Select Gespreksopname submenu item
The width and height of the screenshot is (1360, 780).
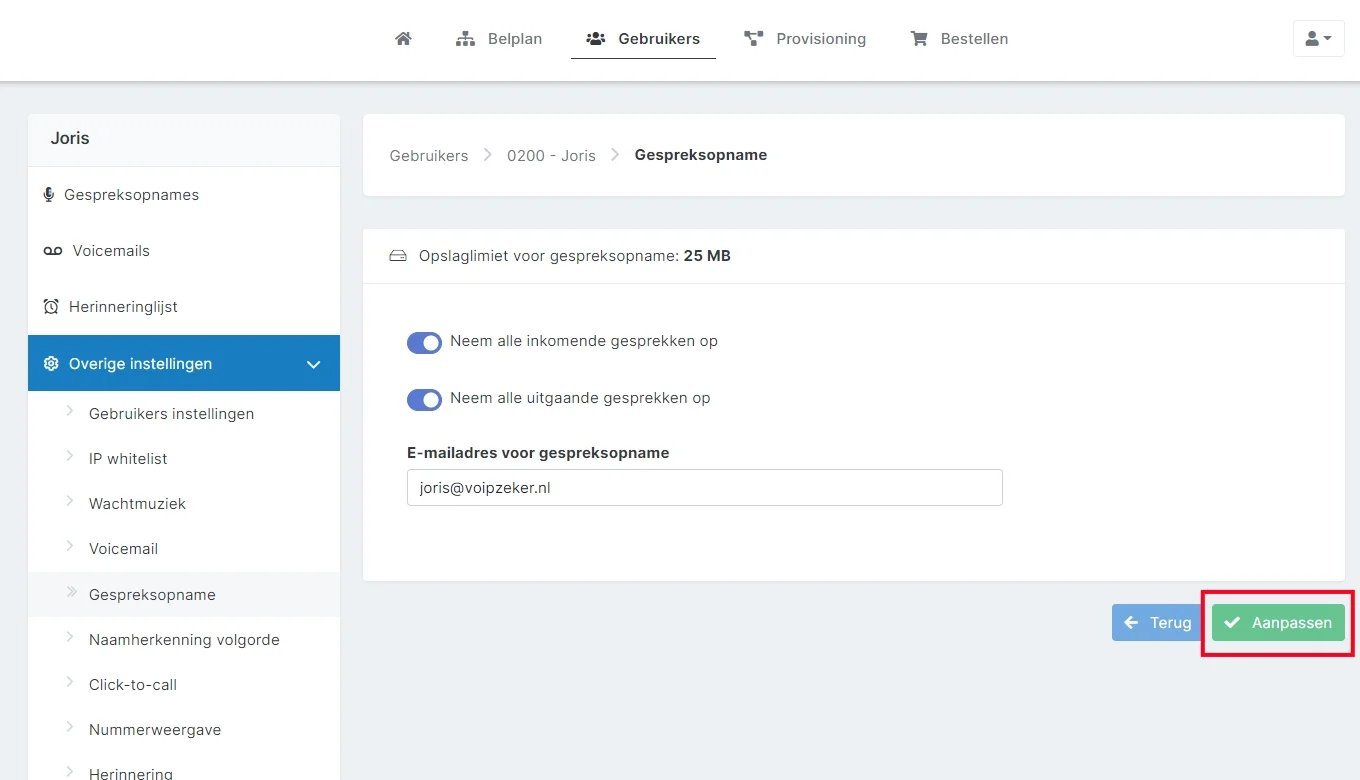coord(152,594)
